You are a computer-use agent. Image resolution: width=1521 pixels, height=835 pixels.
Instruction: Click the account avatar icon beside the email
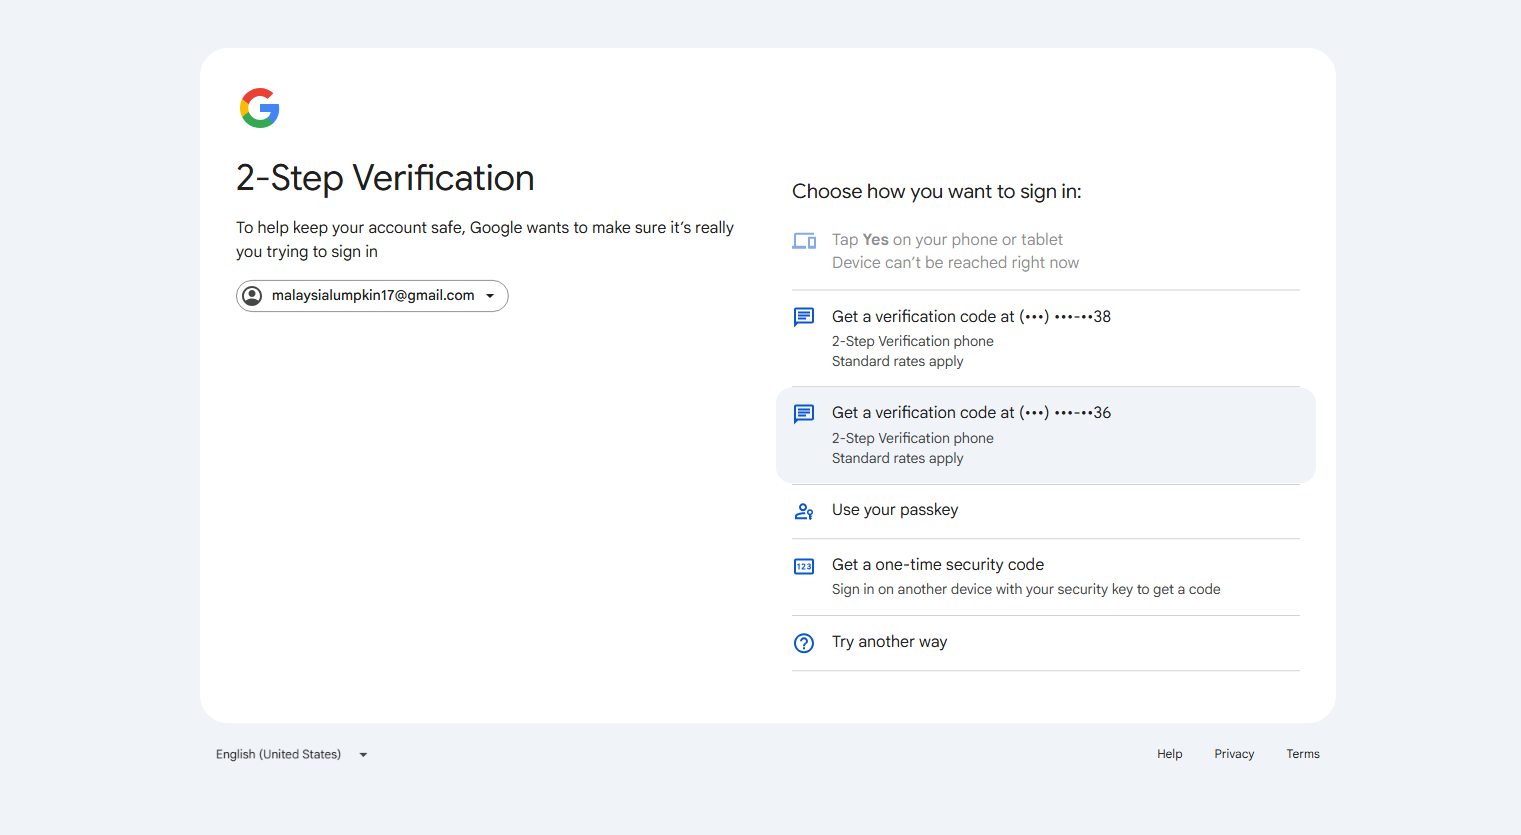coord(253,296)
